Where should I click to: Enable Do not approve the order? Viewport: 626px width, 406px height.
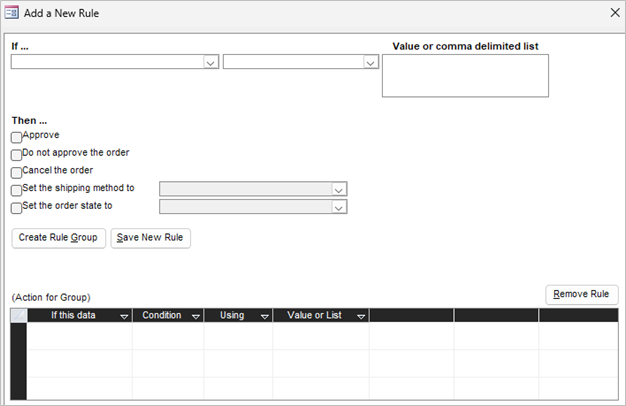(x=16, y=155)
